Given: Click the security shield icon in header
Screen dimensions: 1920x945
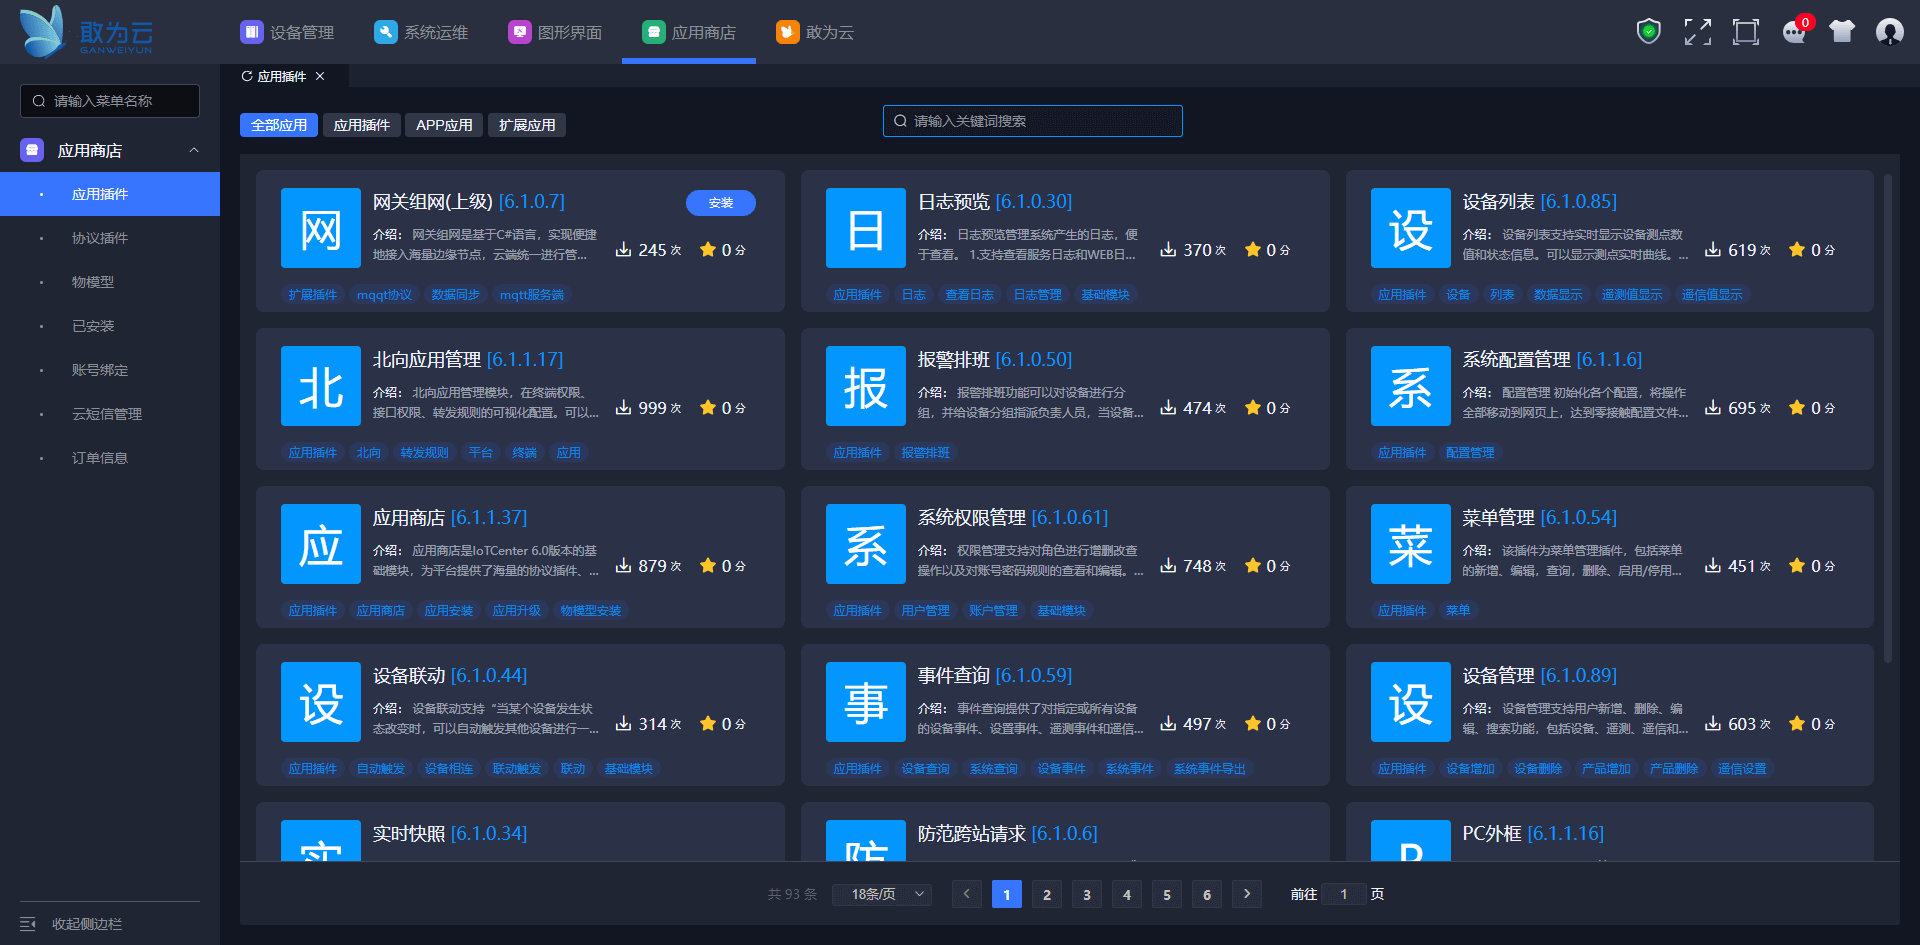Looking at the screenshot, I should click(x=1649, y=32).
